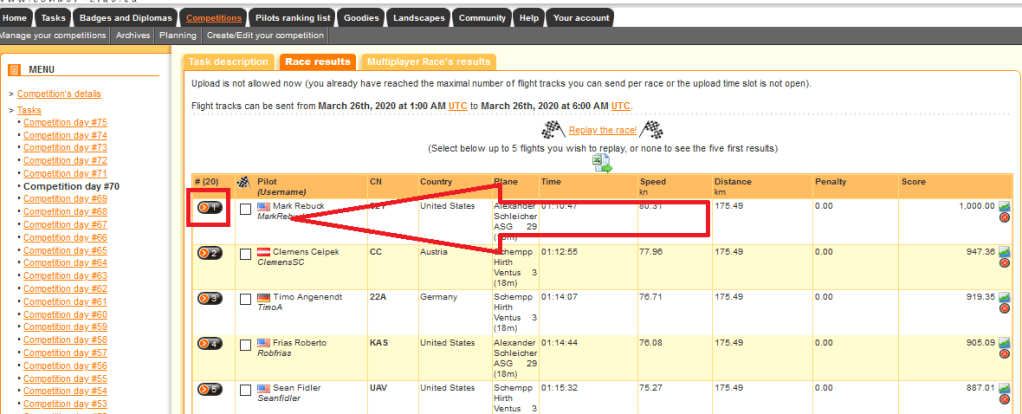Click the Replay the race! link
The height and width of the screenshot is (414, 1022).
[x=603, y=130]
